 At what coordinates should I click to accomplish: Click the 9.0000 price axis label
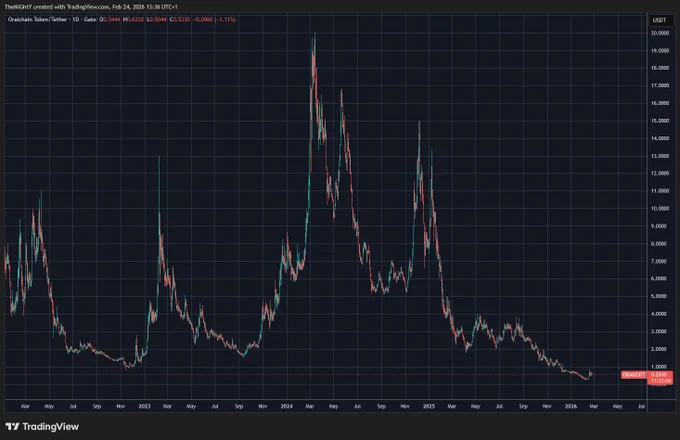[x=660, y=226]
